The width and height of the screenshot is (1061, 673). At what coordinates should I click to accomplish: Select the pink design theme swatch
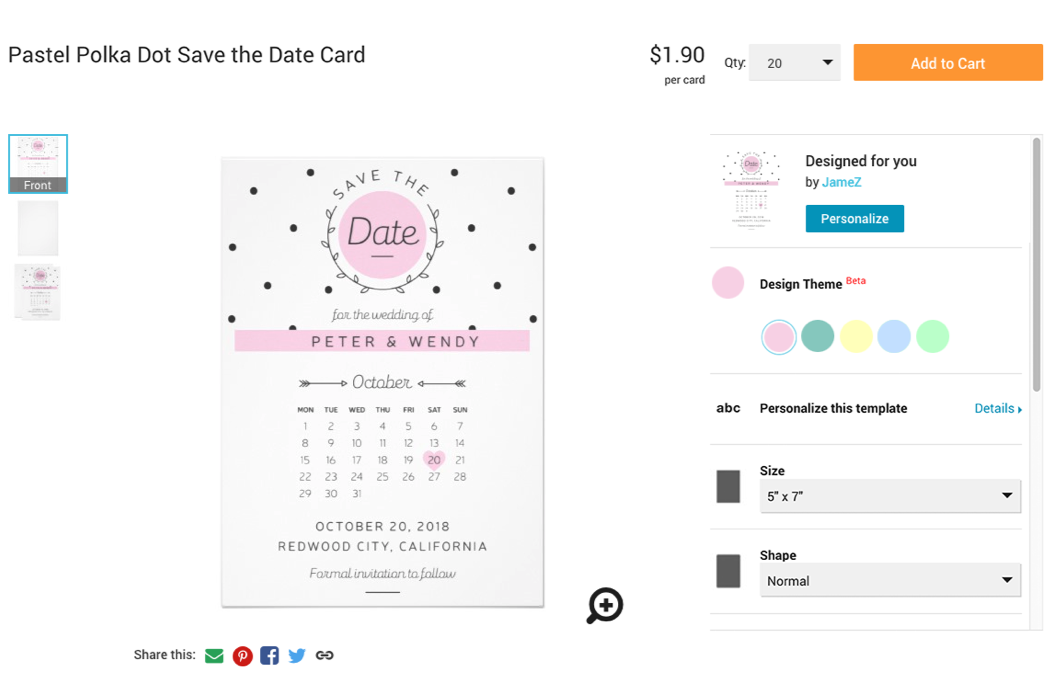tap(779, 337)
